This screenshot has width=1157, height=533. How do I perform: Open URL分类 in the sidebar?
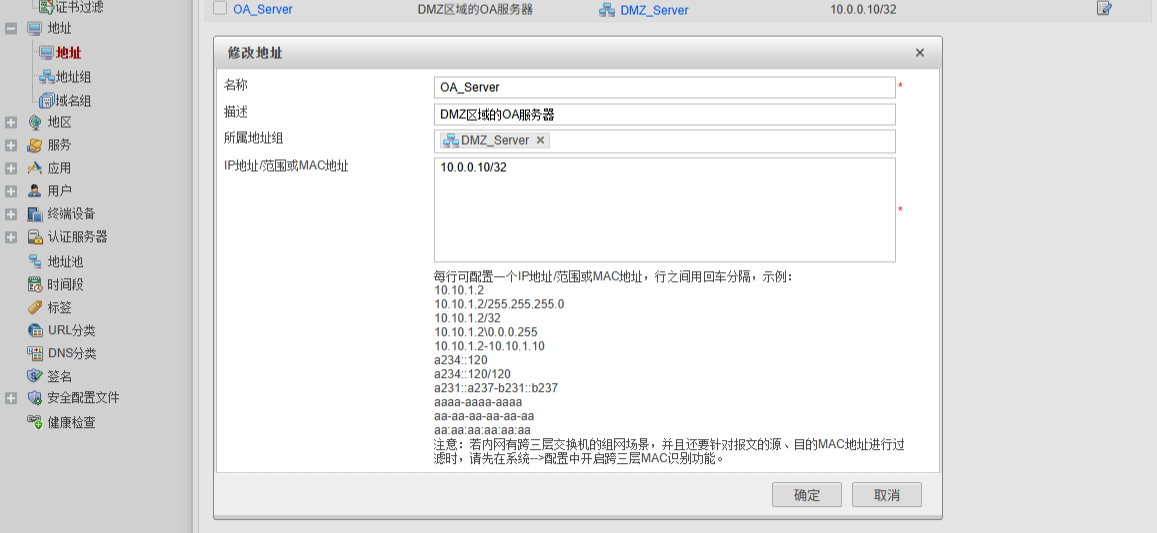tap(72, 331)
